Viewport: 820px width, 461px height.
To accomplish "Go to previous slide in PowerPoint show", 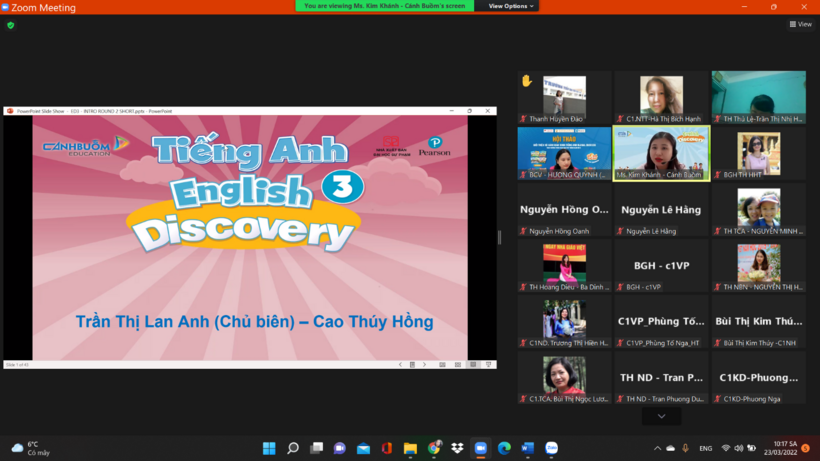I will 400,365.
